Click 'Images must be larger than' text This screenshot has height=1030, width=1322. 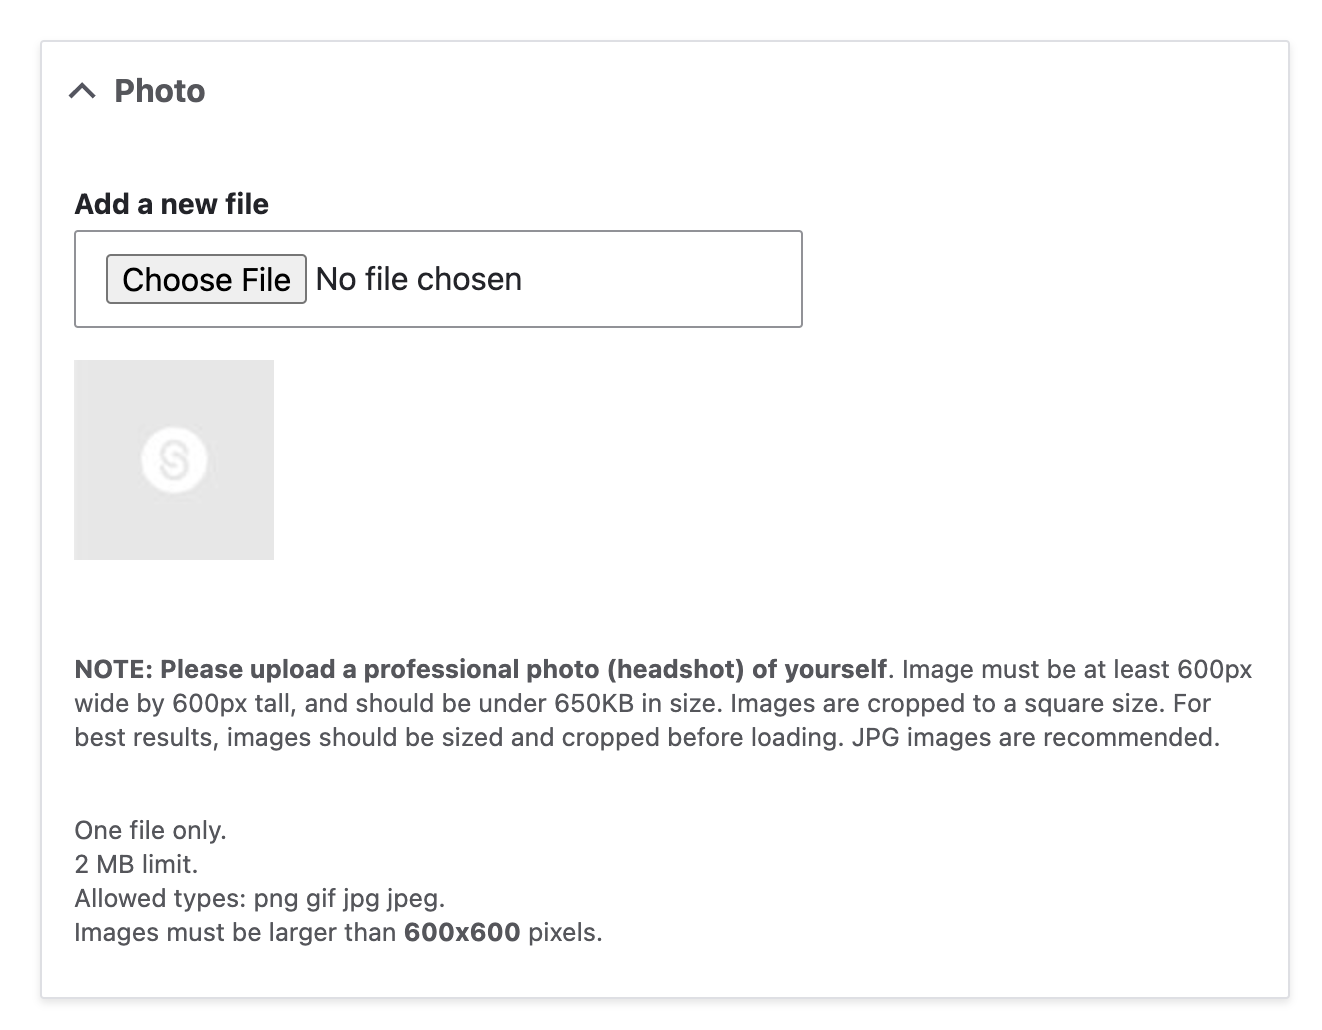(x=235, y=932)
